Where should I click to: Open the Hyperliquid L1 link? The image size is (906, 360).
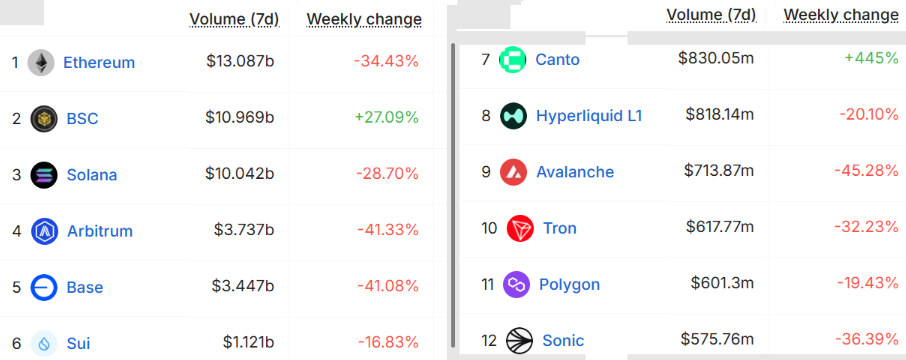[x=589, y=116]
